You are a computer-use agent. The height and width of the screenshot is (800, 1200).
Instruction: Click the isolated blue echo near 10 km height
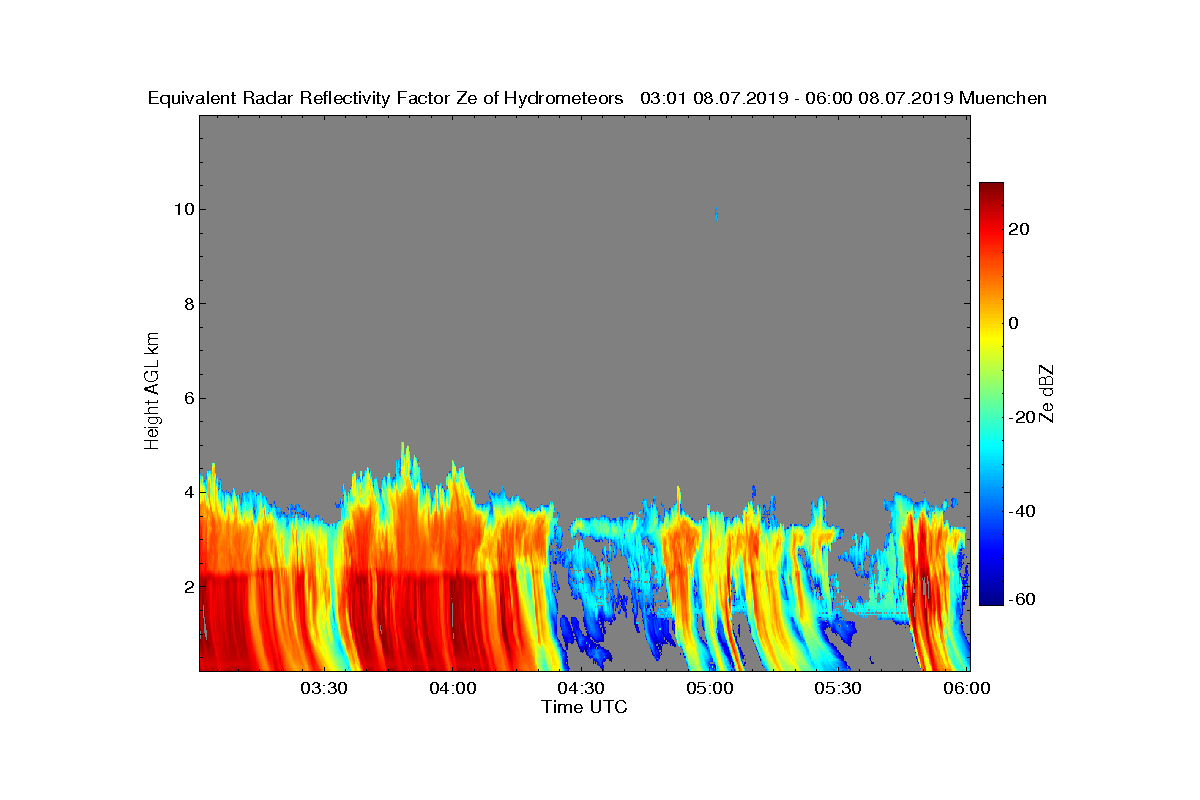point(716,214)
